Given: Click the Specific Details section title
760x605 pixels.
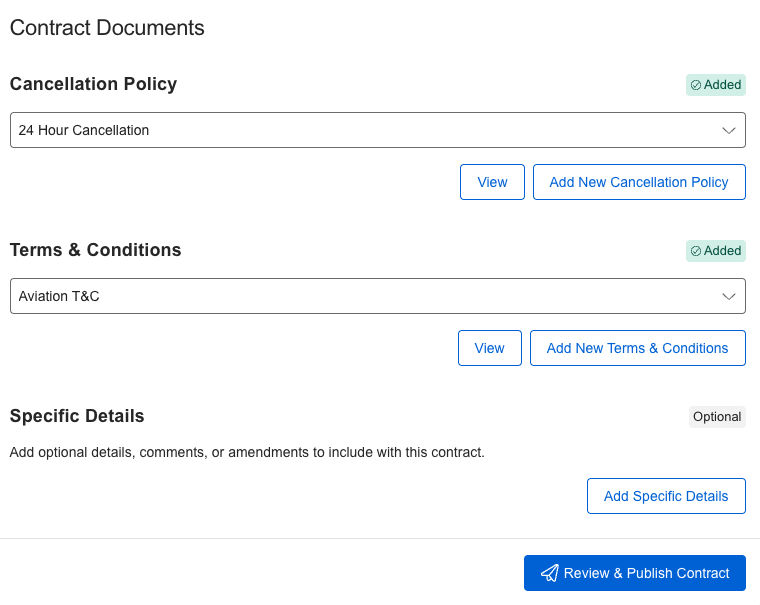Looking at the screenshot, I should [x=77, y=416].
